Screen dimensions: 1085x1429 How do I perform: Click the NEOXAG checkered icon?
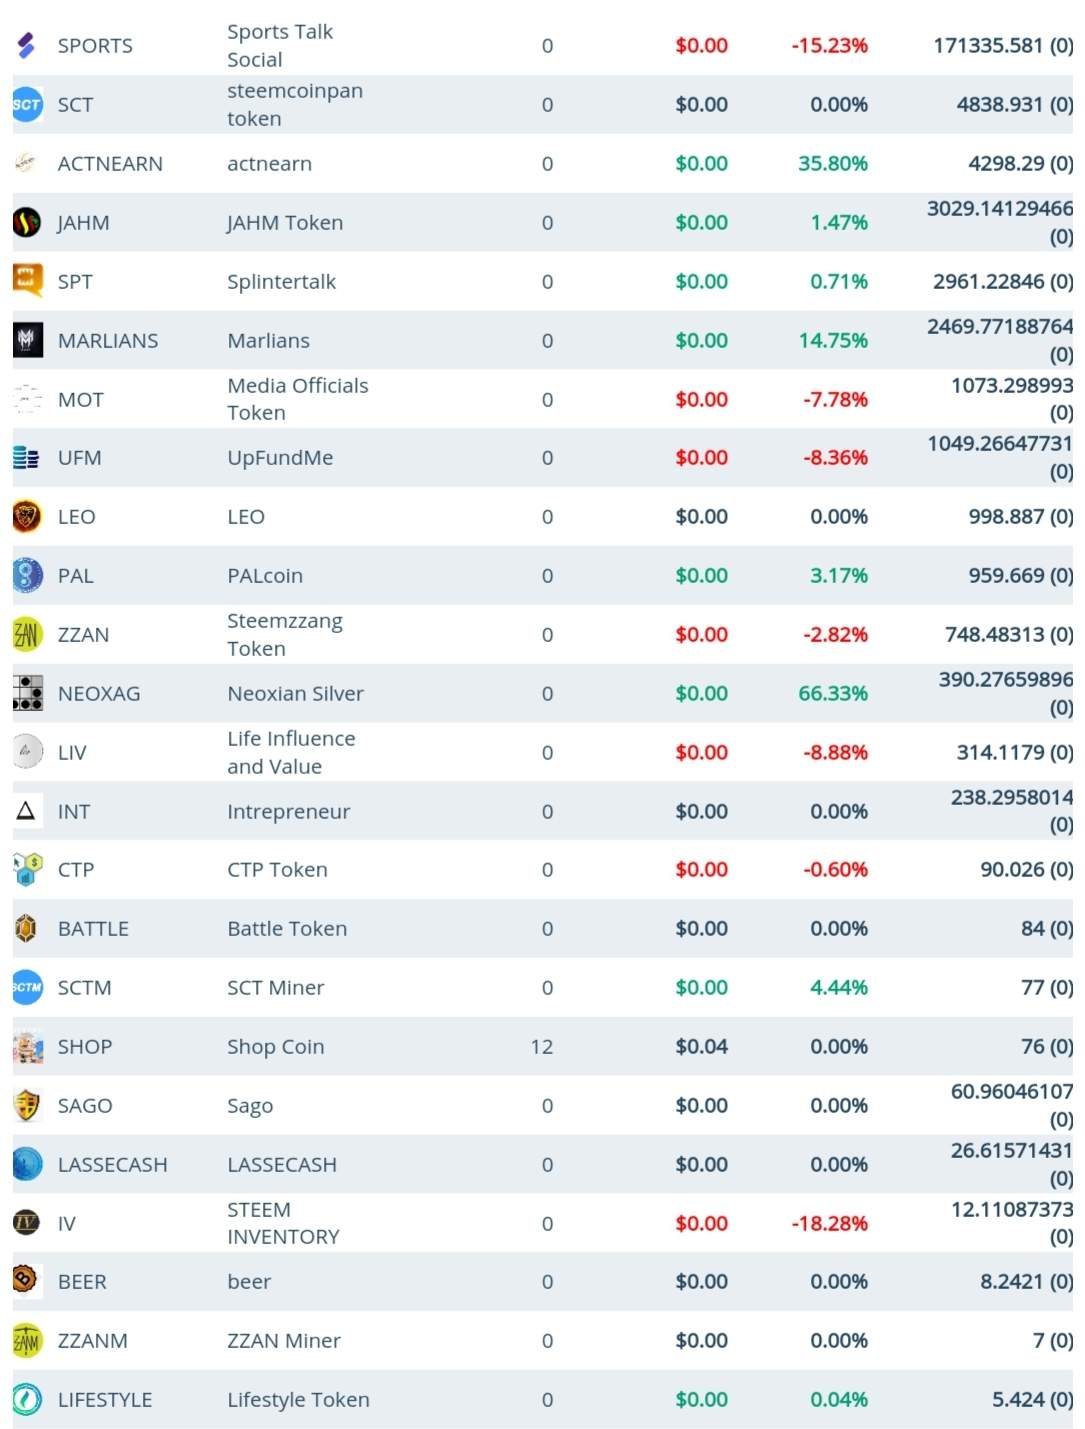coord(27,692)
